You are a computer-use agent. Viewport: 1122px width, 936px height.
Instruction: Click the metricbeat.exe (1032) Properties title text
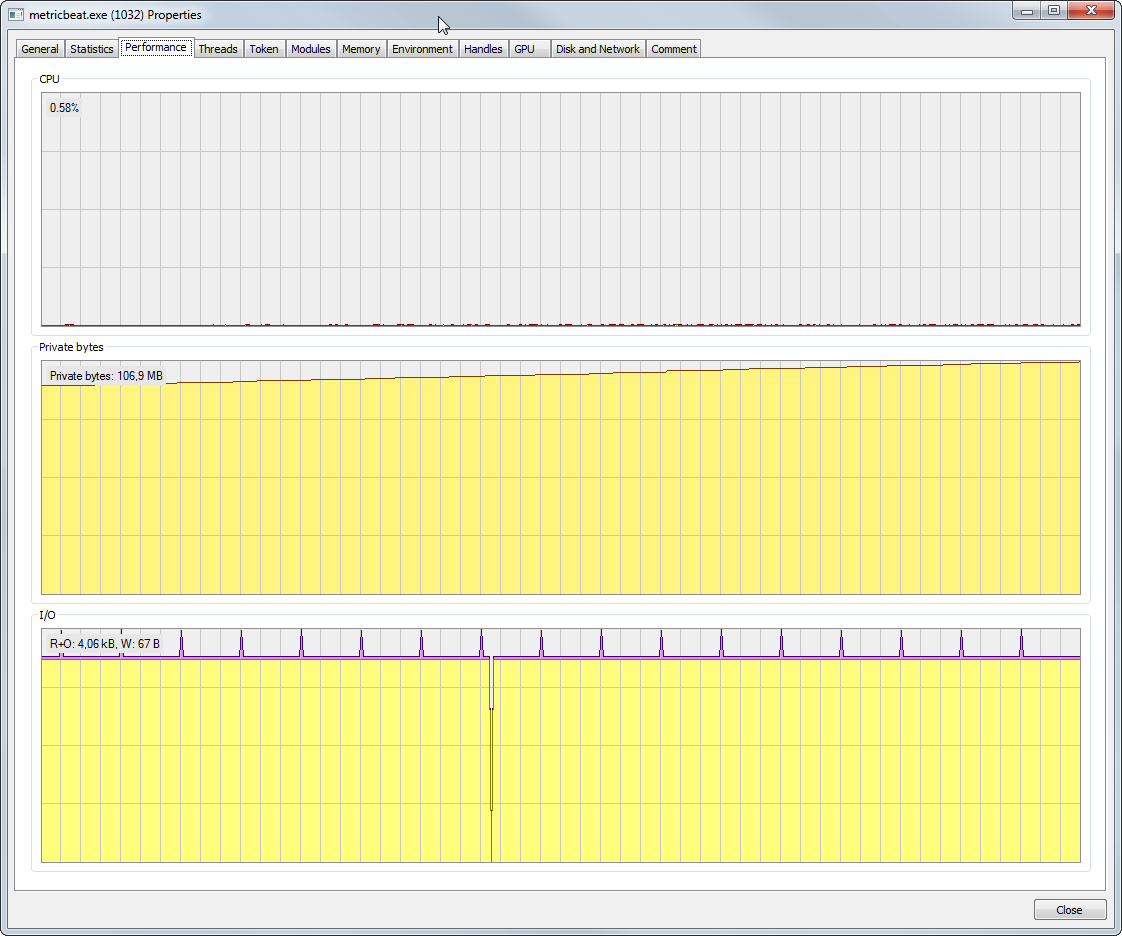(115, 14)
